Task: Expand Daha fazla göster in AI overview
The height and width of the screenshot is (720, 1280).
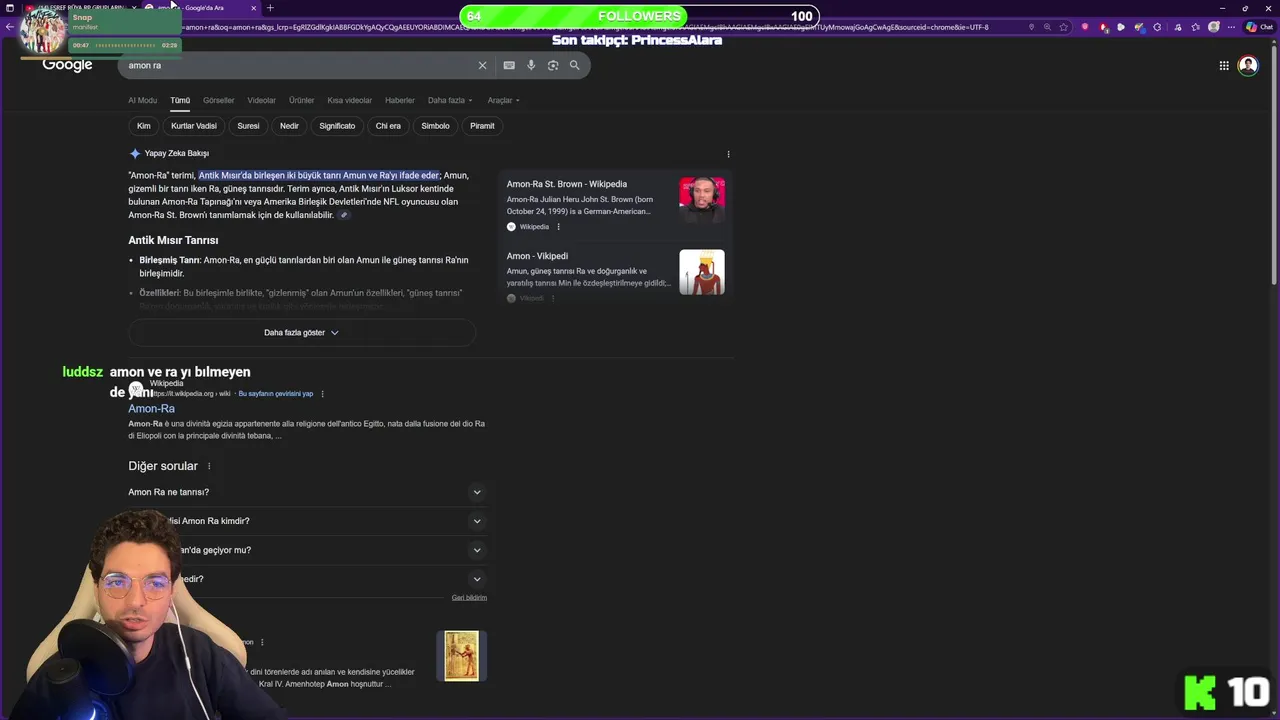Action: [x=302, y=333]
